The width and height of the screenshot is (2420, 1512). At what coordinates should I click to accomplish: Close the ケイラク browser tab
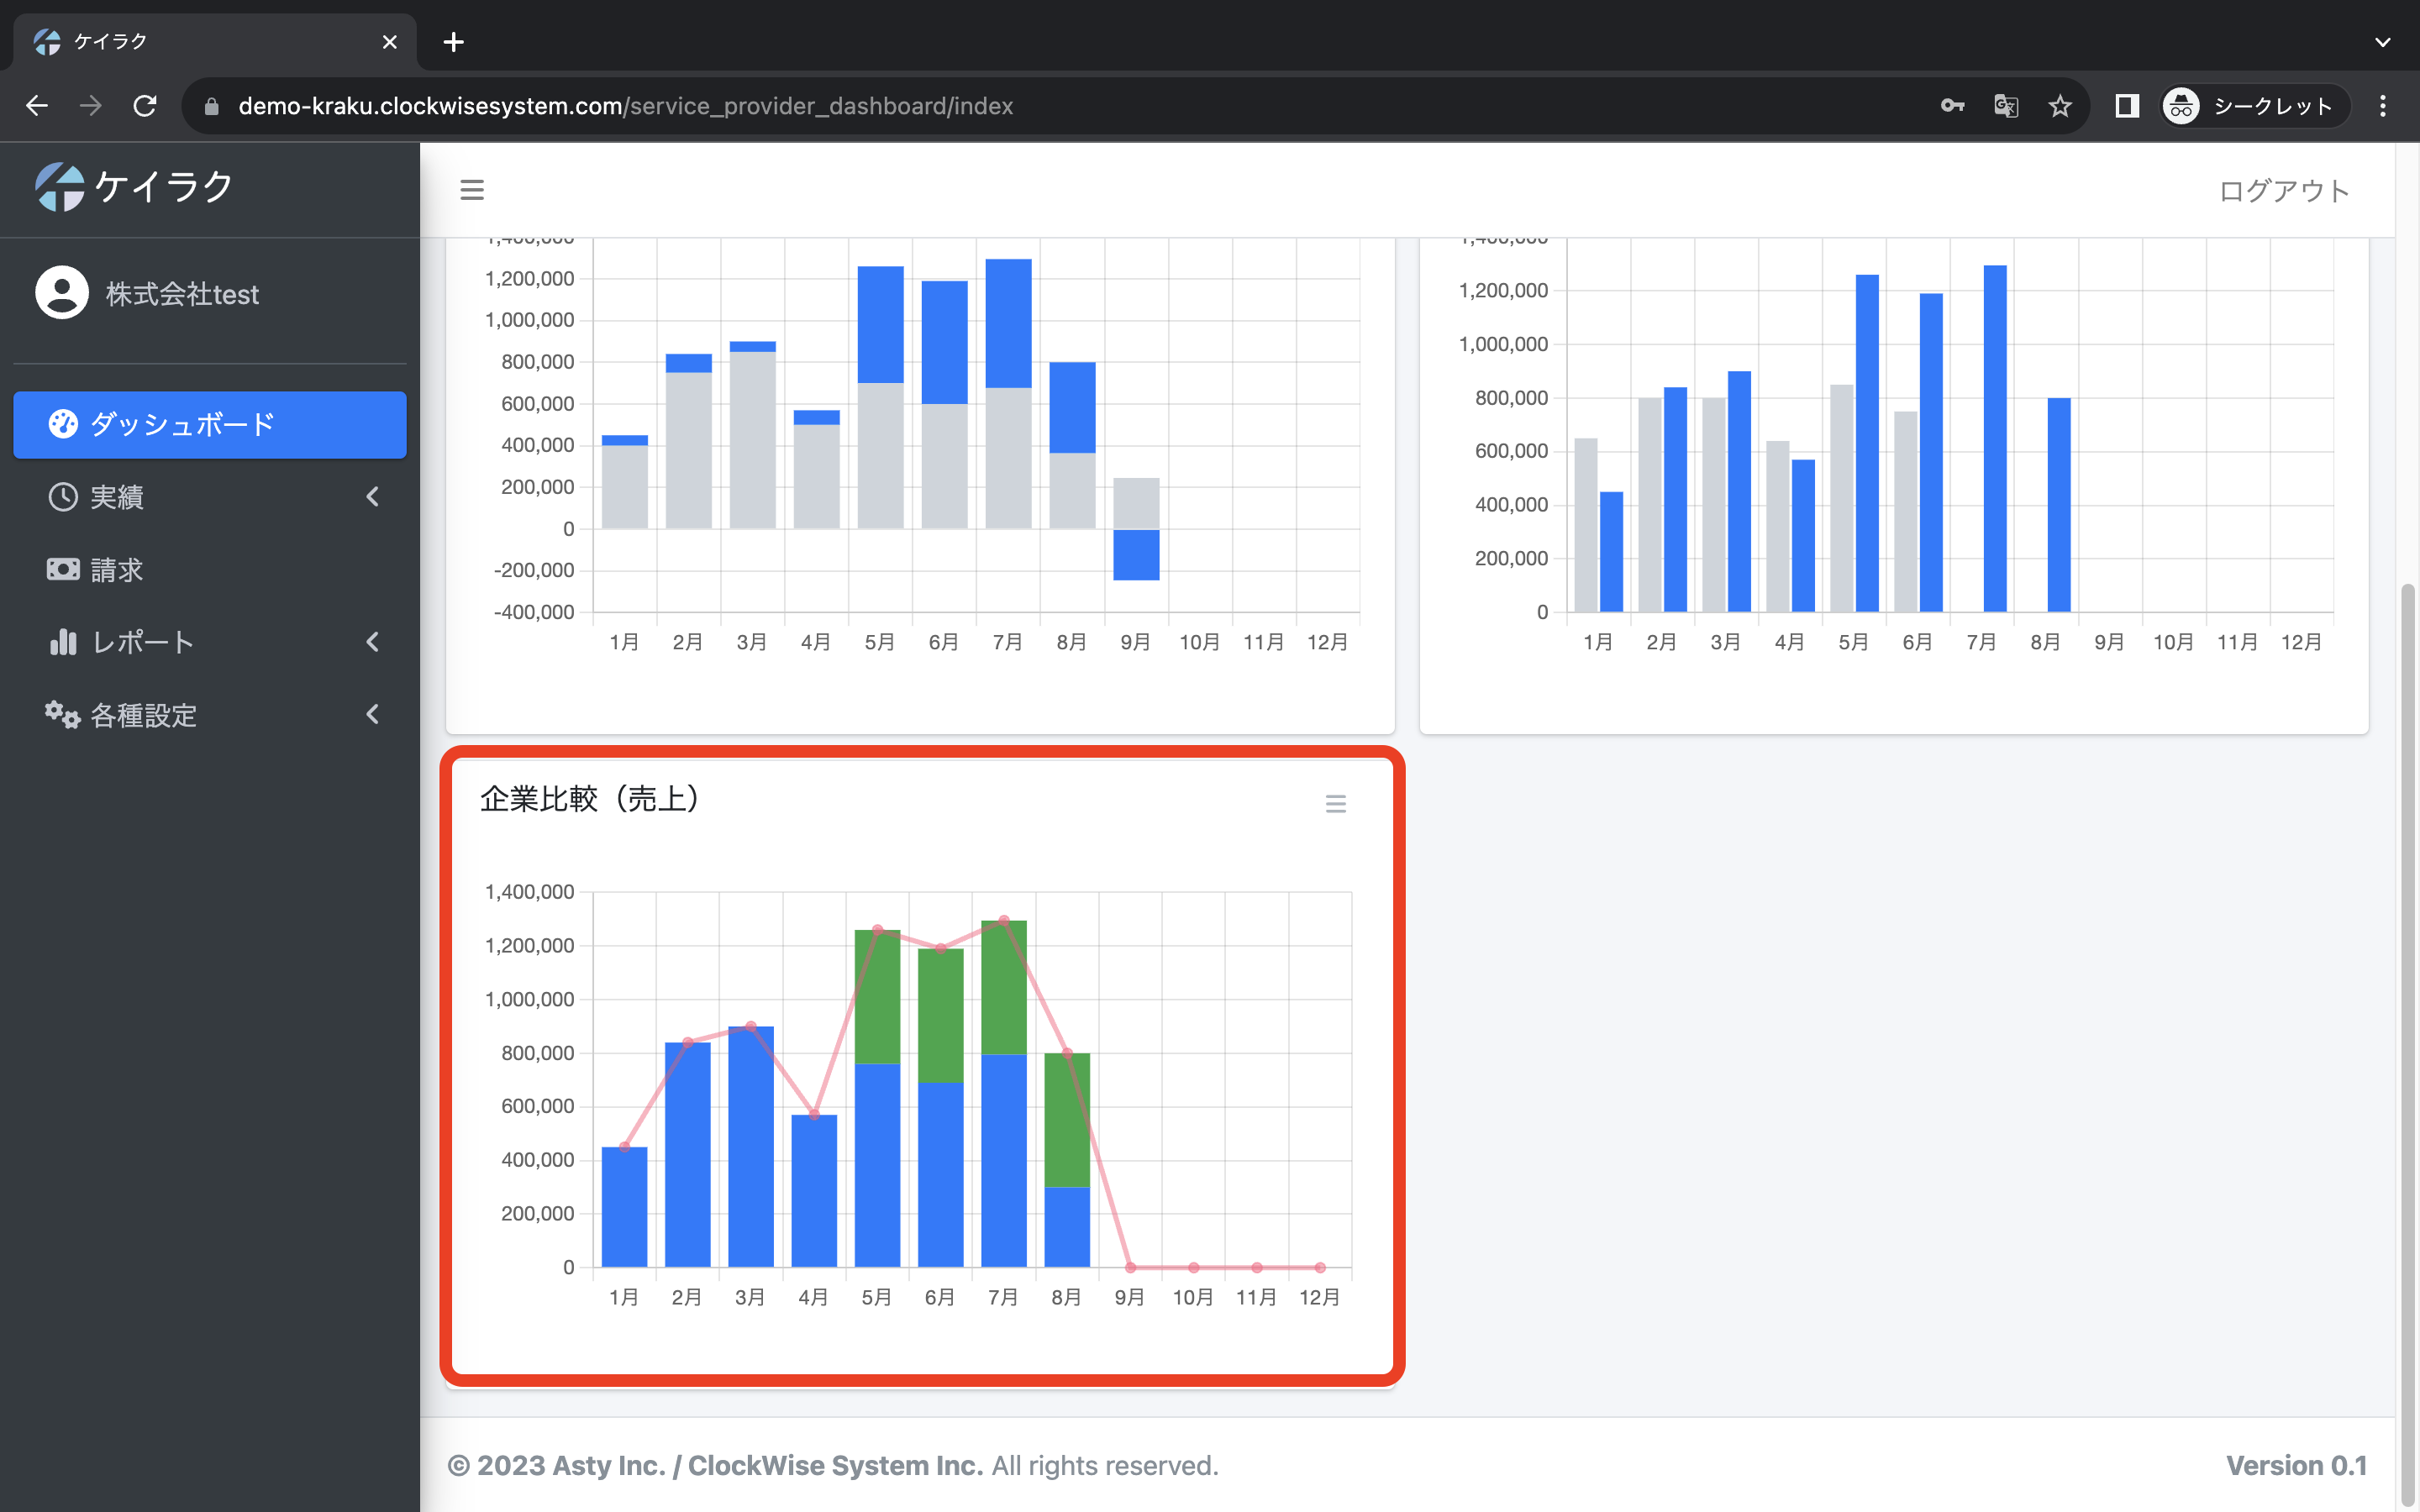coord(389,42)
